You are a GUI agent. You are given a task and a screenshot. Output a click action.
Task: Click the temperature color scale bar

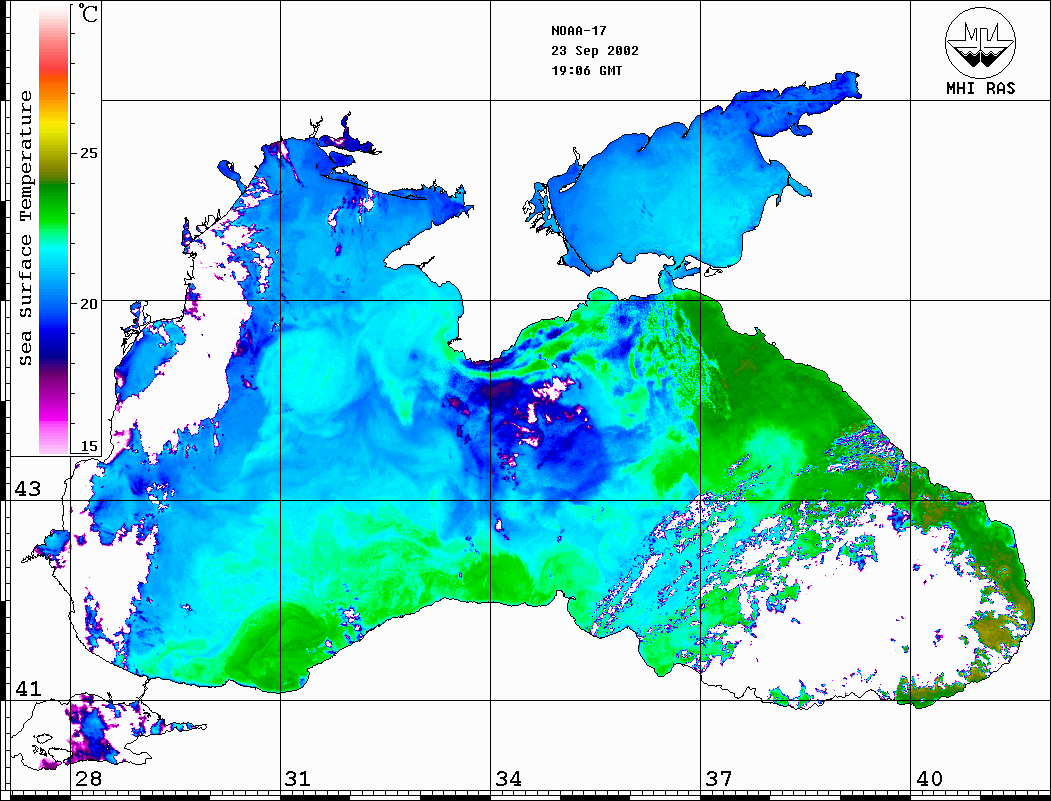point(54,230)
